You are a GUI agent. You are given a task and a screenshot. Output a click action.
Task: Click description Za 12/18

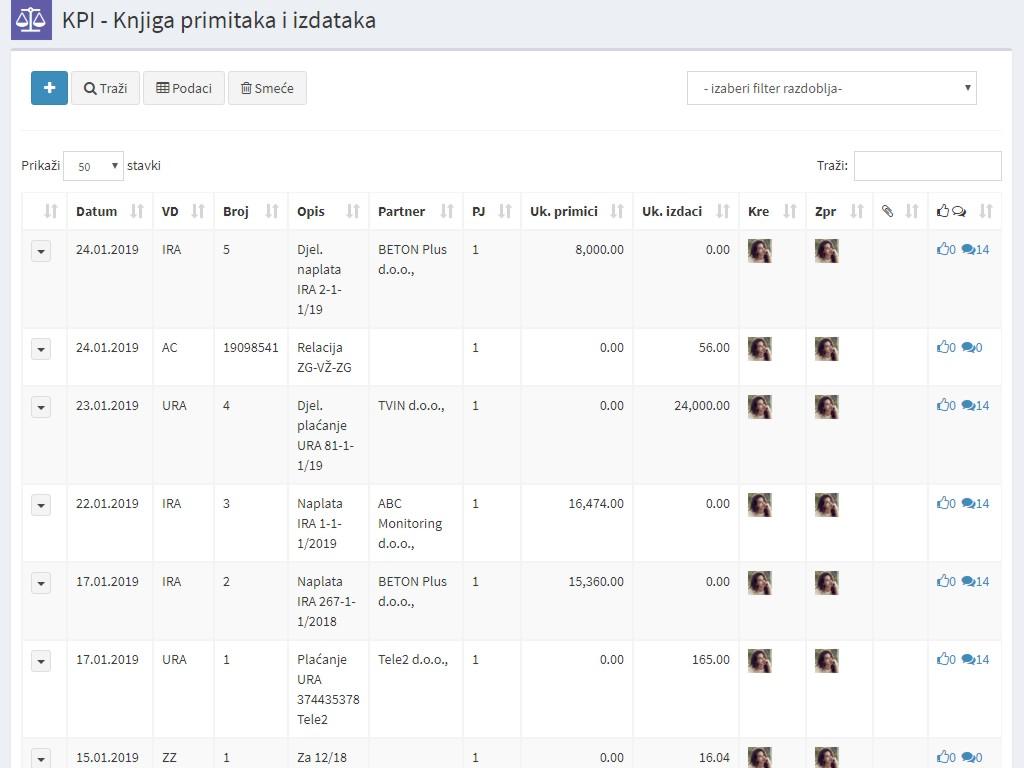[322, 758]
